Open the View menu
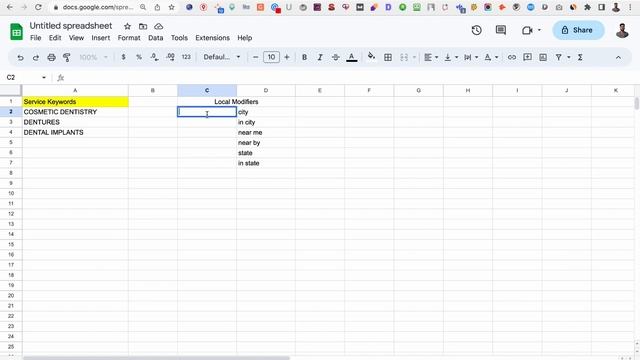The image size is (640, 360). click(76, 38)
